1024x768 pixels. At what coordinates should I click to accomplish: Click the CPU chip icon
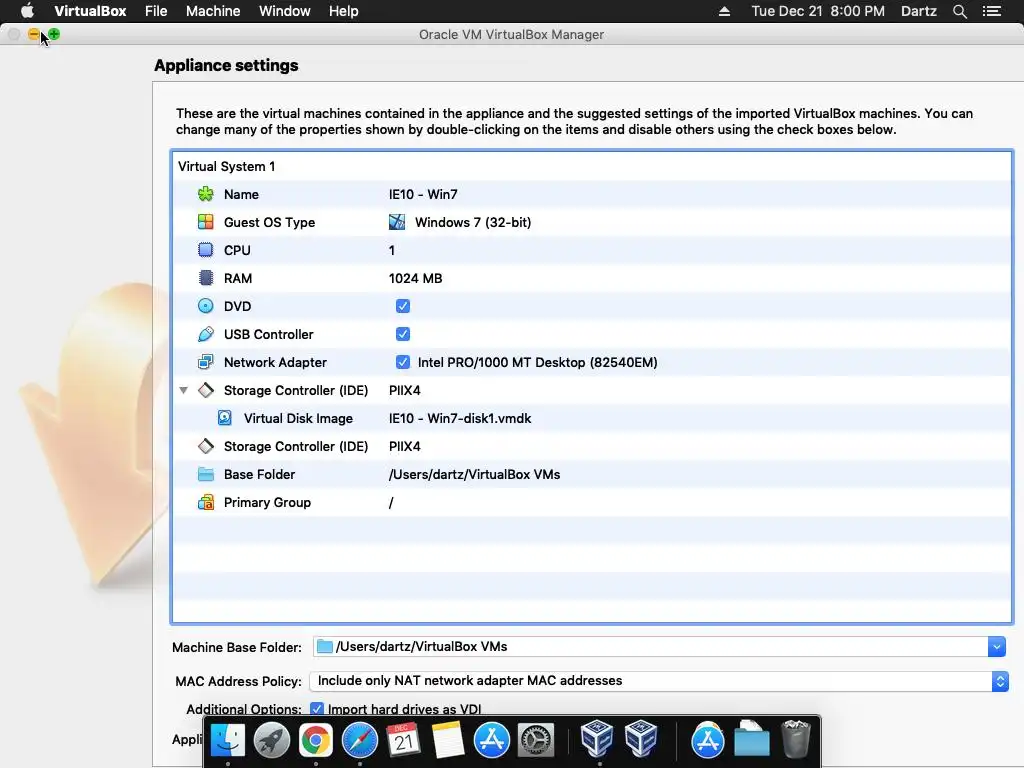(x=206, y=250)
